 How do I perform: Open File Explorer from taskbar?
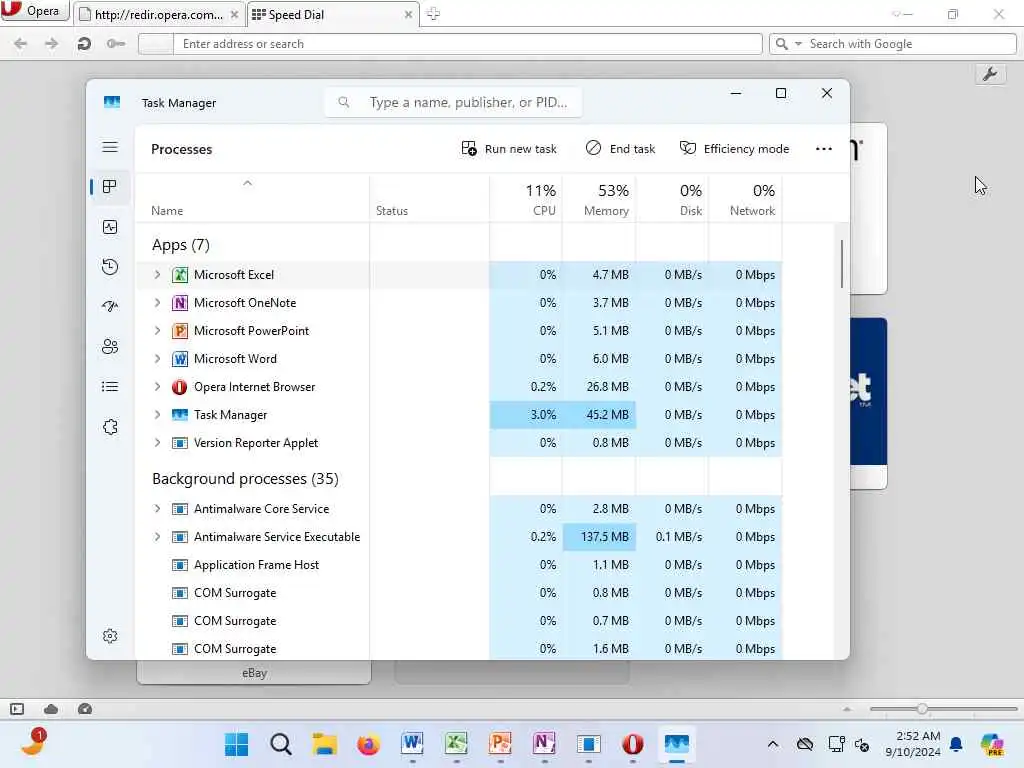point(325,744)
